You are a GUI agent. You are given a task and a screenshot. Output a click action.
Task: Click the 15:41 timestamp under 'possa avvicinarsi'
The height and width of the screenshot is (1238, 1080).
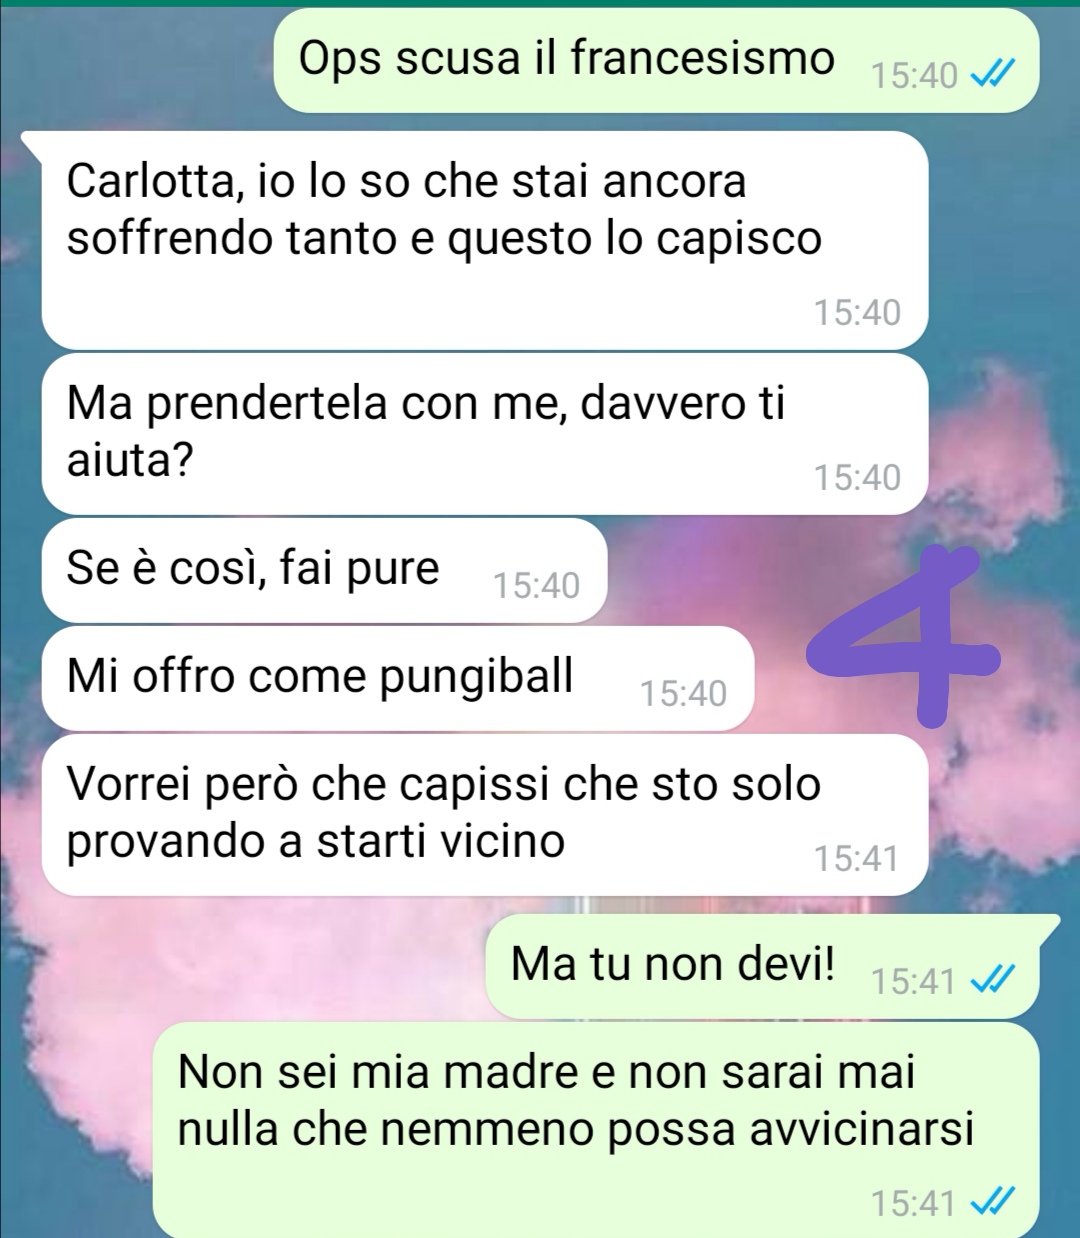pos(914,1202)
